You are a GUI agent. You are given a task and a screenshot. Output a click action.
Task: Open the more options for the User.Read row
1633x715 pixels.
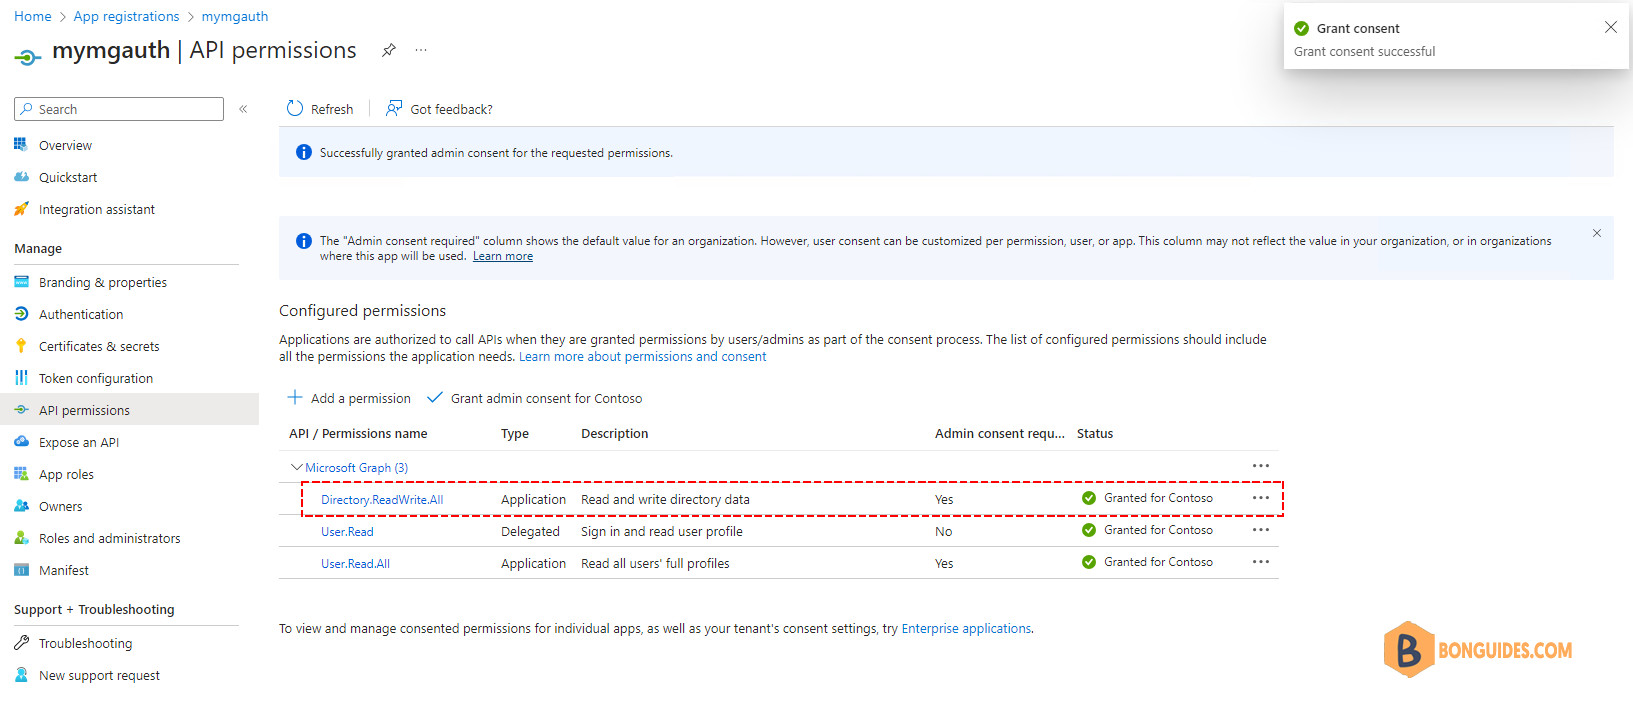pyautogui.click(x=1261, y=530)
